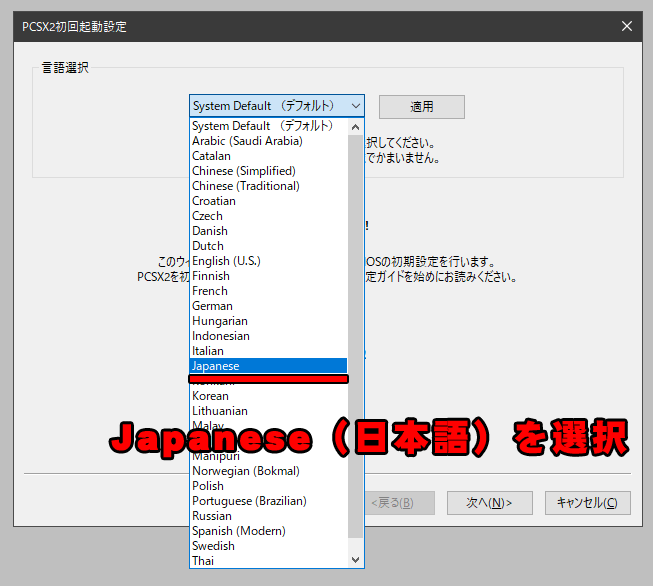The width and height of the screenshot is (653, 586).
Task: Choose Lithuanian from the language list
Action: pyautogui.click(x=269, y=411)
